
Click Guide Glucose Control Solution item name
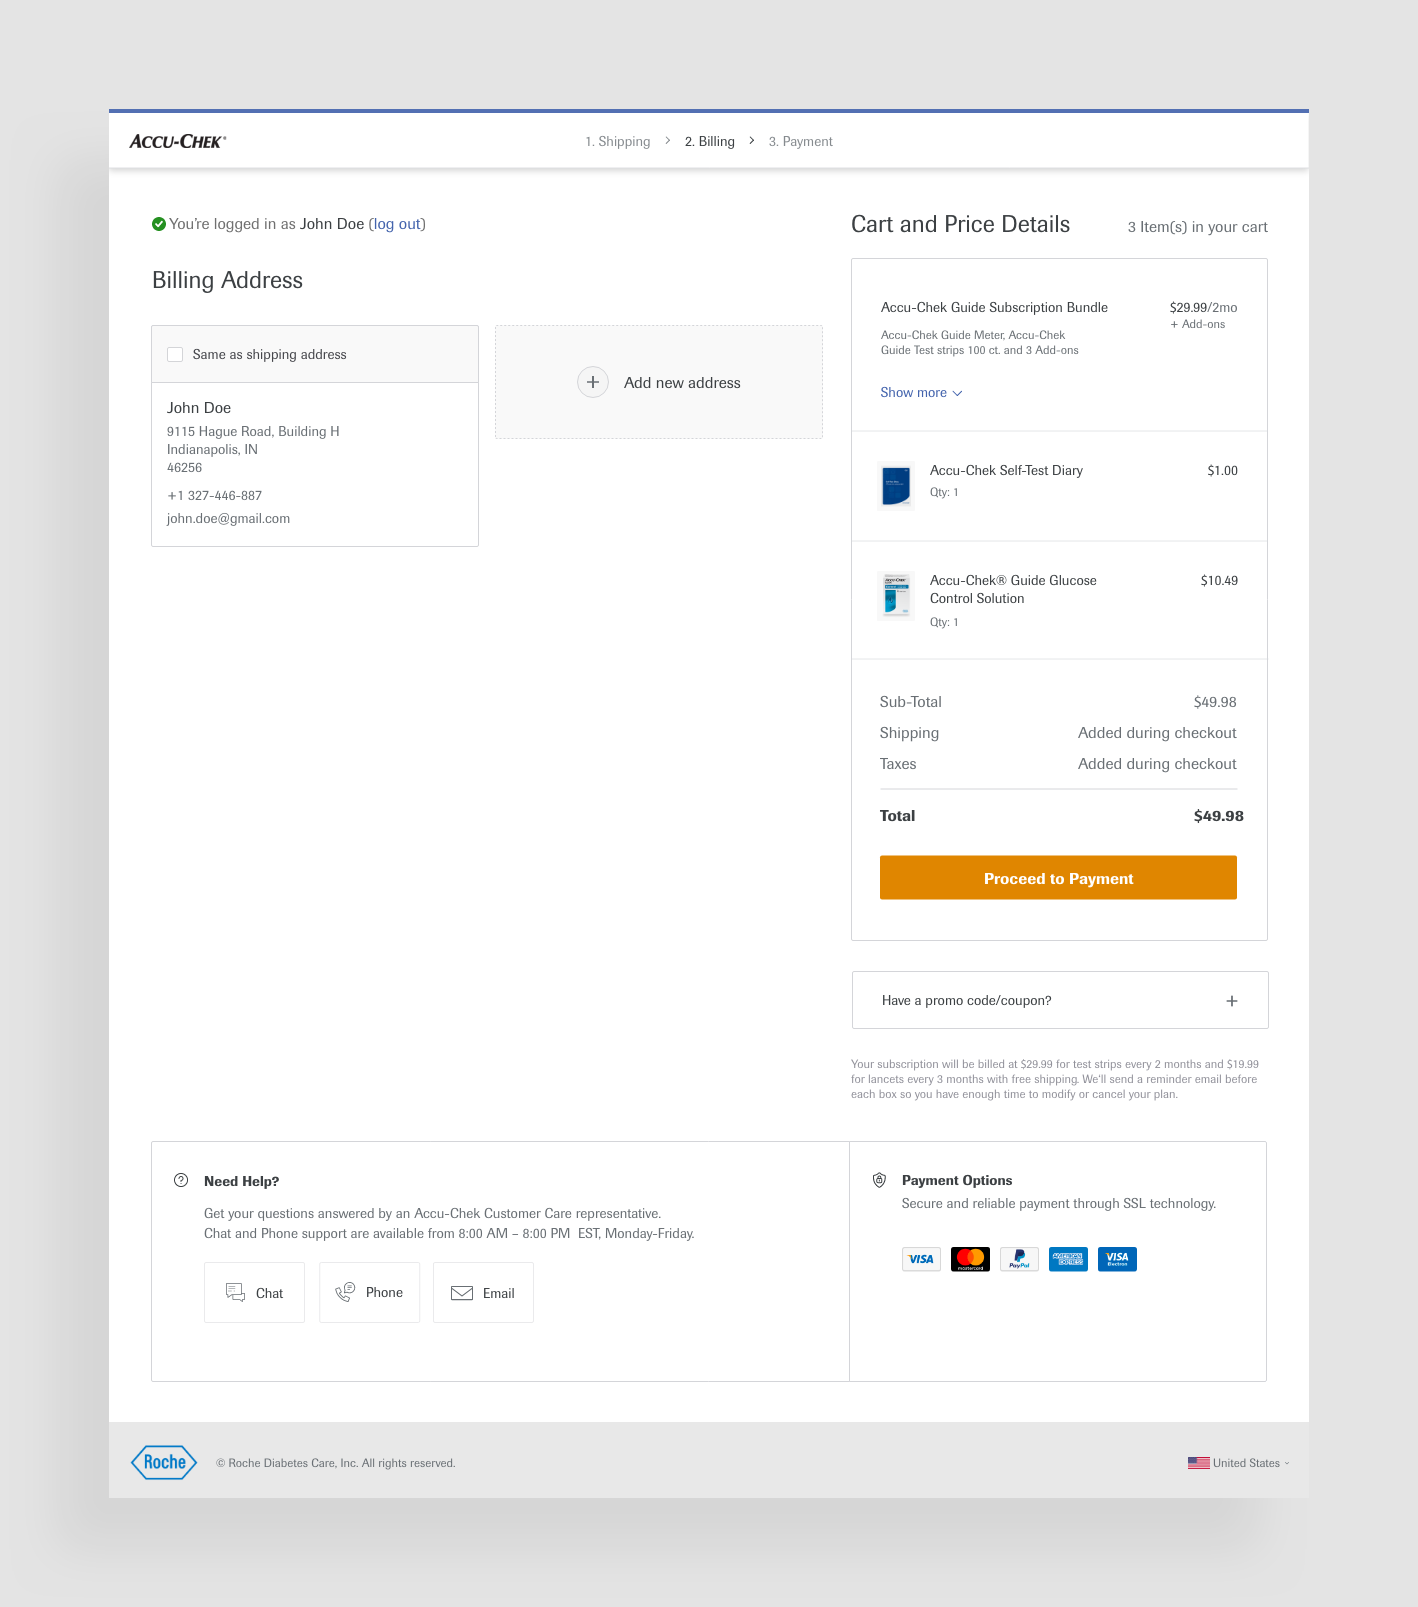pyautogui.click(x=1013, y=589)
